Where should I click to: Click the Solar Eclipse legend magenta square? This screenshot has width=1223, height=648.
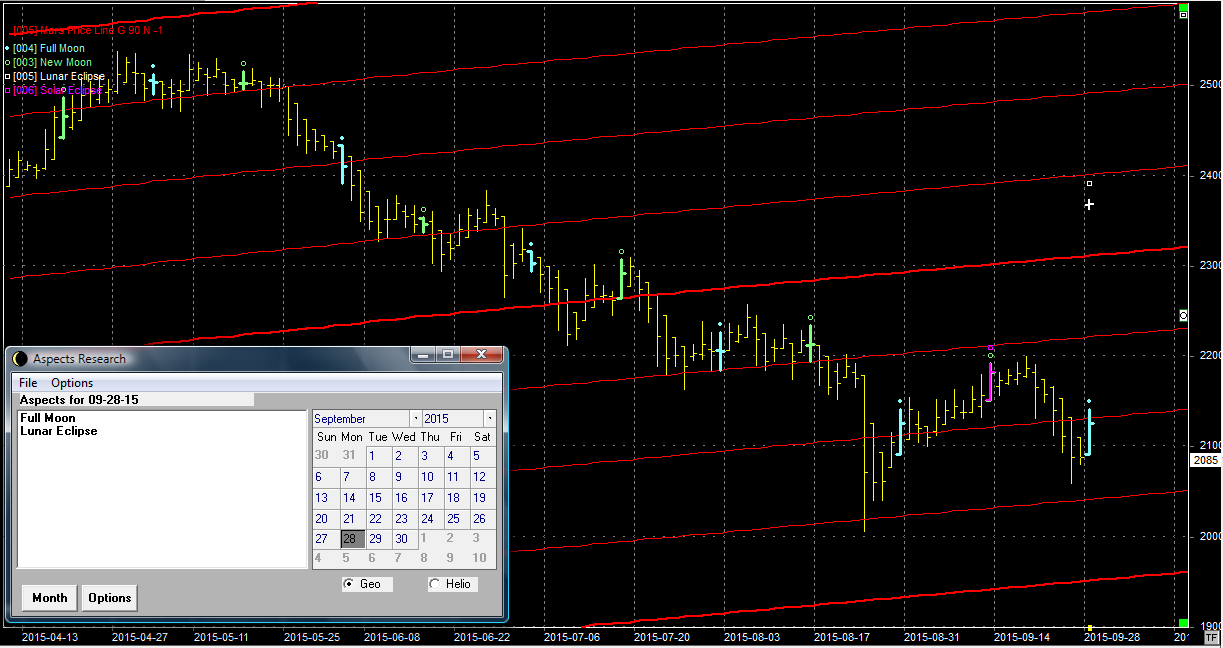pyautogui.click(x=8, y=90)
